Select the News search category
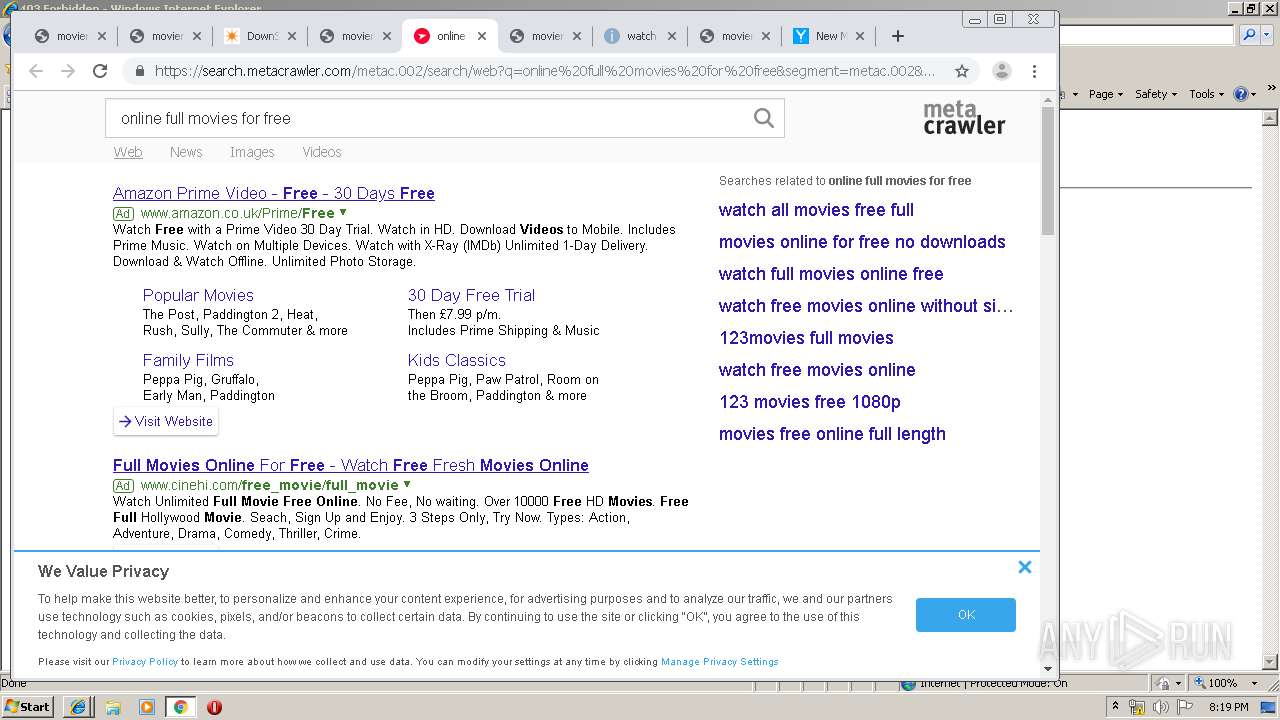This screenshot has width=1280, height=720. (186, 152)
